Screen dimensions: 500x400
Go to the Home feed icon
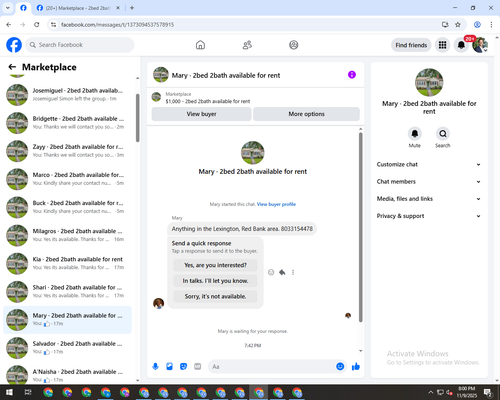pyautogui.click(x=200, y=45)
